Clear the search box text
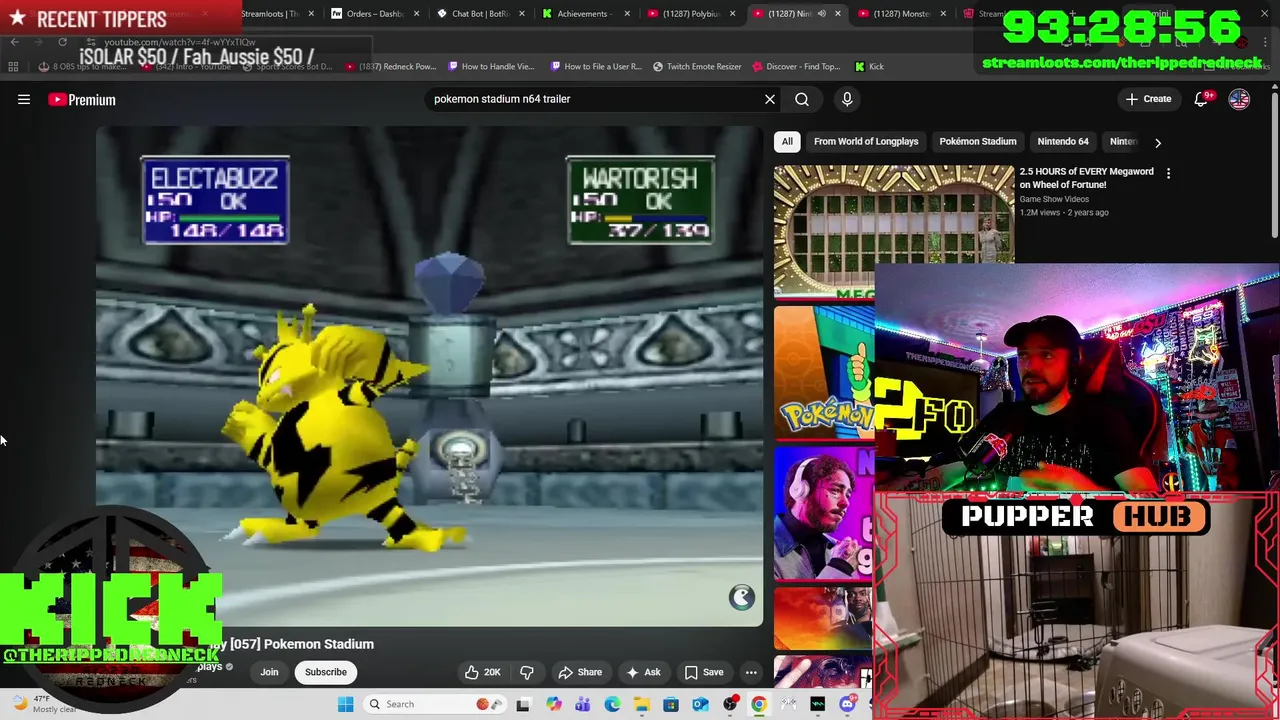 point(770,99)
